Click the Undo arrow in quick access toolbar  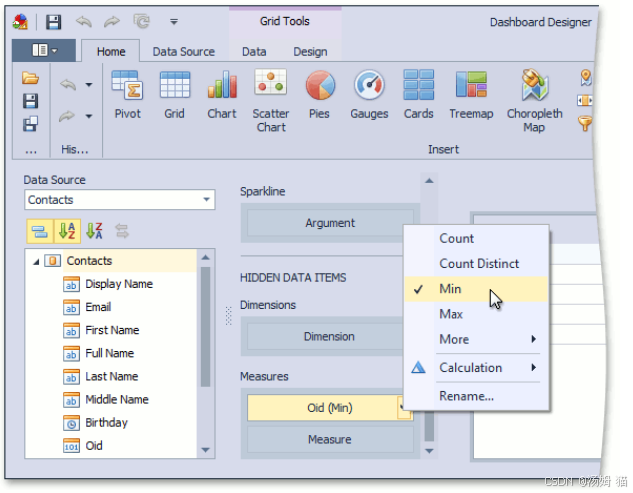[x=84, y=21]
